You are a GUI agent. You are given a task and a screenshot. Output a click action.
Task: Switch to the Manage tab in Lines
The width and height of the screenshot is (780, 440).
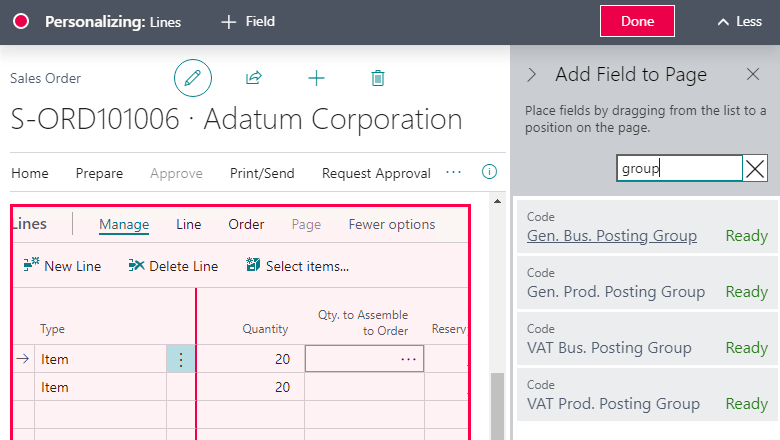tap(124, 224)
